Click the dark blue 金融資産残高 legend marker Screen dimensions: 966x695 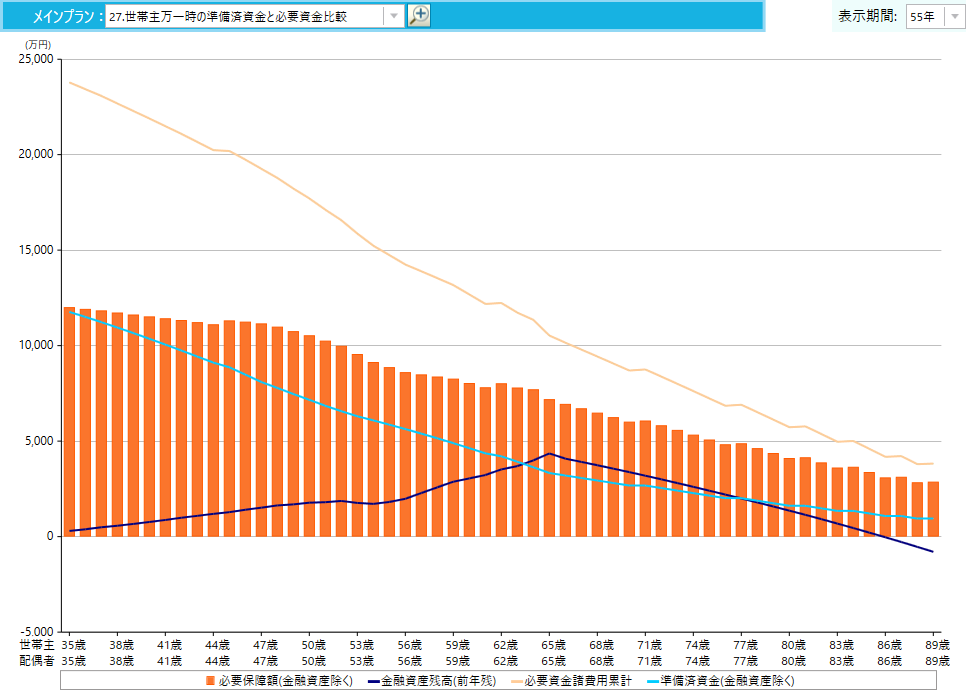374,681
